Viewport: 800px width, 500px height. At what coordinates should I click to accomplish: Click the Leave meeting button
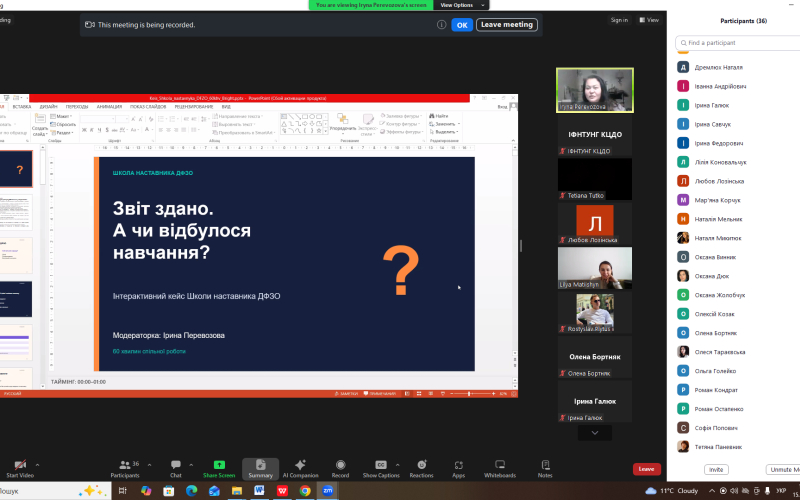tap(507, 24)
